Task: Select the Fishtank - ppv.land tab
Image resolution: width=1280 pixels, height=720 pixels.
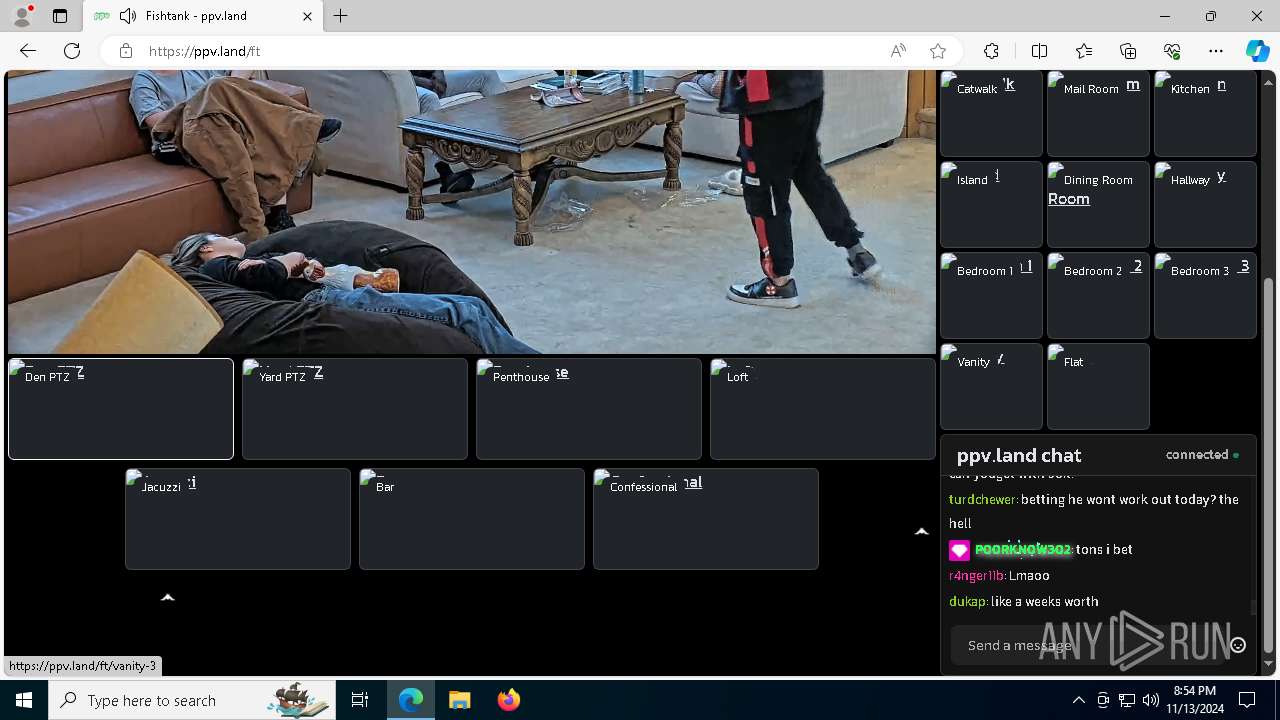Action: point(201,16)
